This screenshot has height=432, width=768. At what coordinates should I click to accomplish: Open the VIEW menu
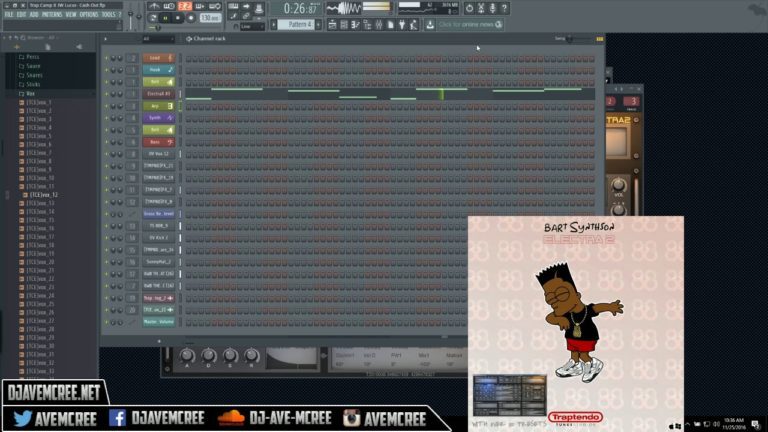click(x=71, y=15)
